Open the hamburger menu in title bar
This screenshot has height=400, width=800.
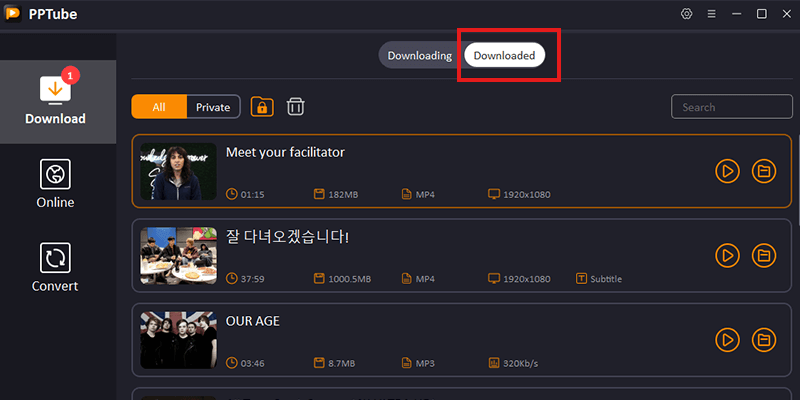pos(711,14)
